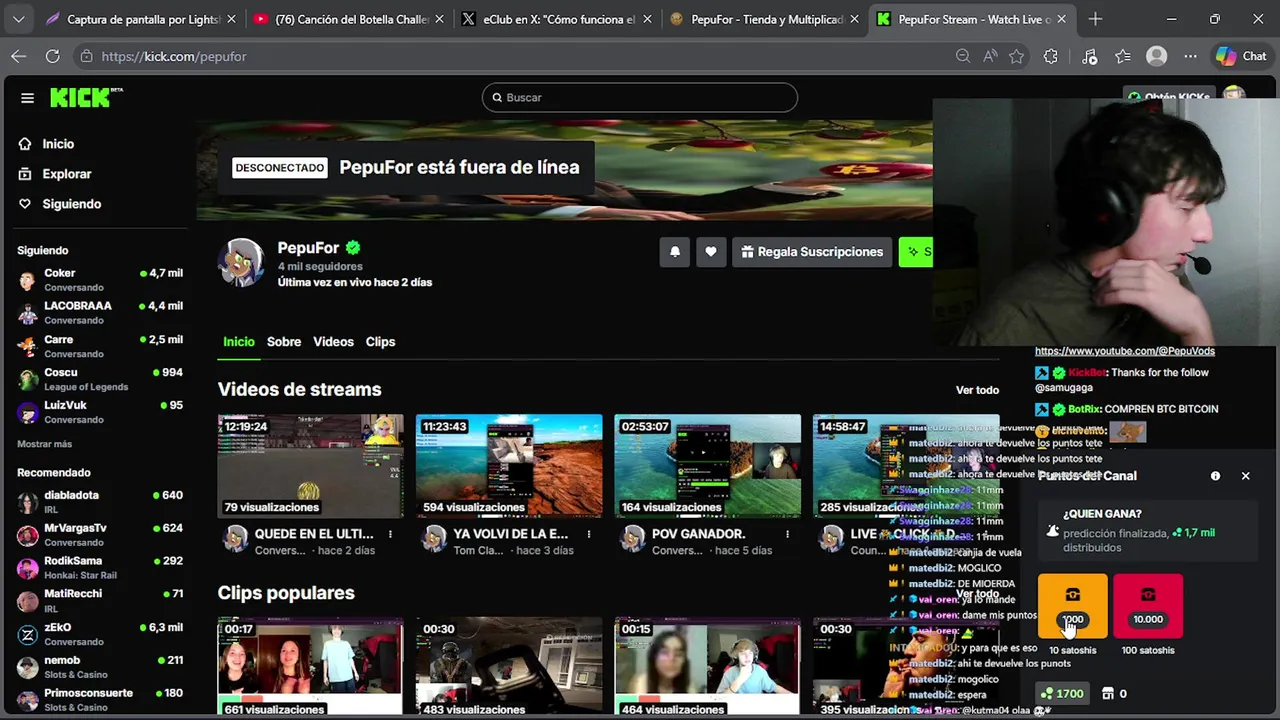
Task: Open Copilot Chat button
Action: pos(1241,56)
